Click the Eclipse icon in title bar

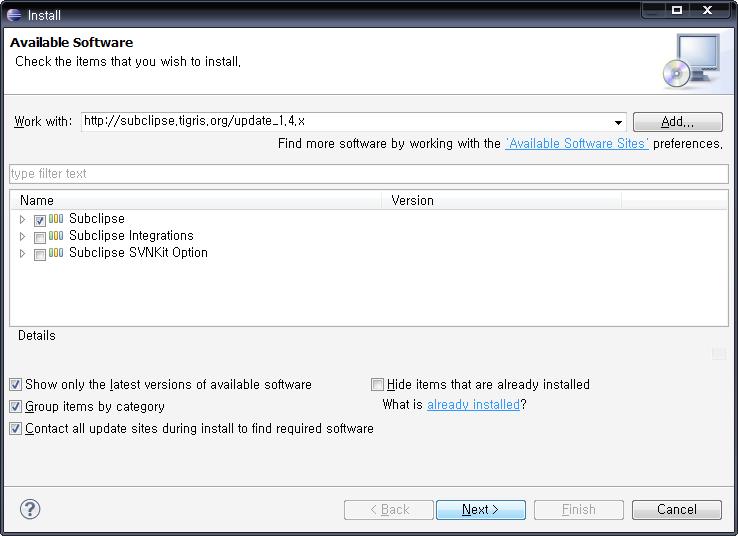pyautogui.click(x=14, y=15)
